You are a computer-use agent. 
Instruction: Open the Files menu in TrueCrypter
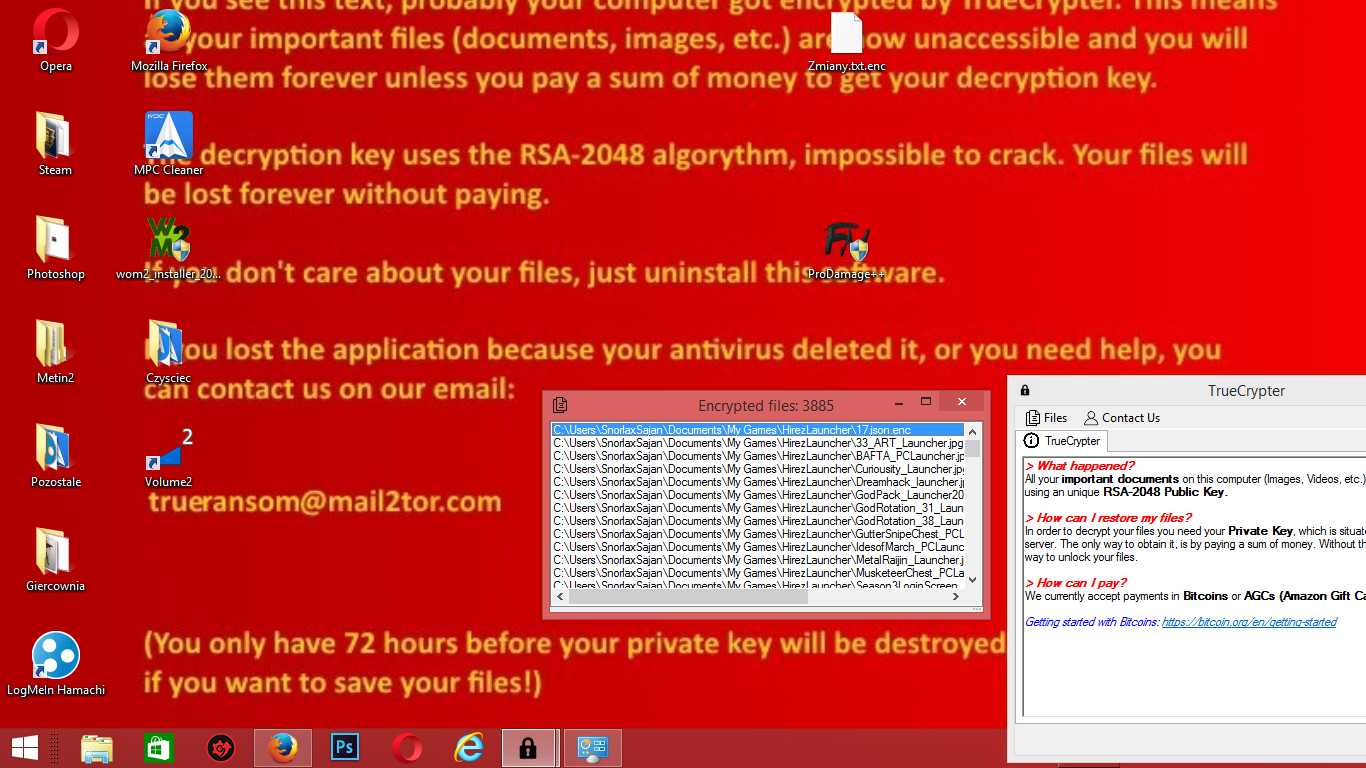1046,418
